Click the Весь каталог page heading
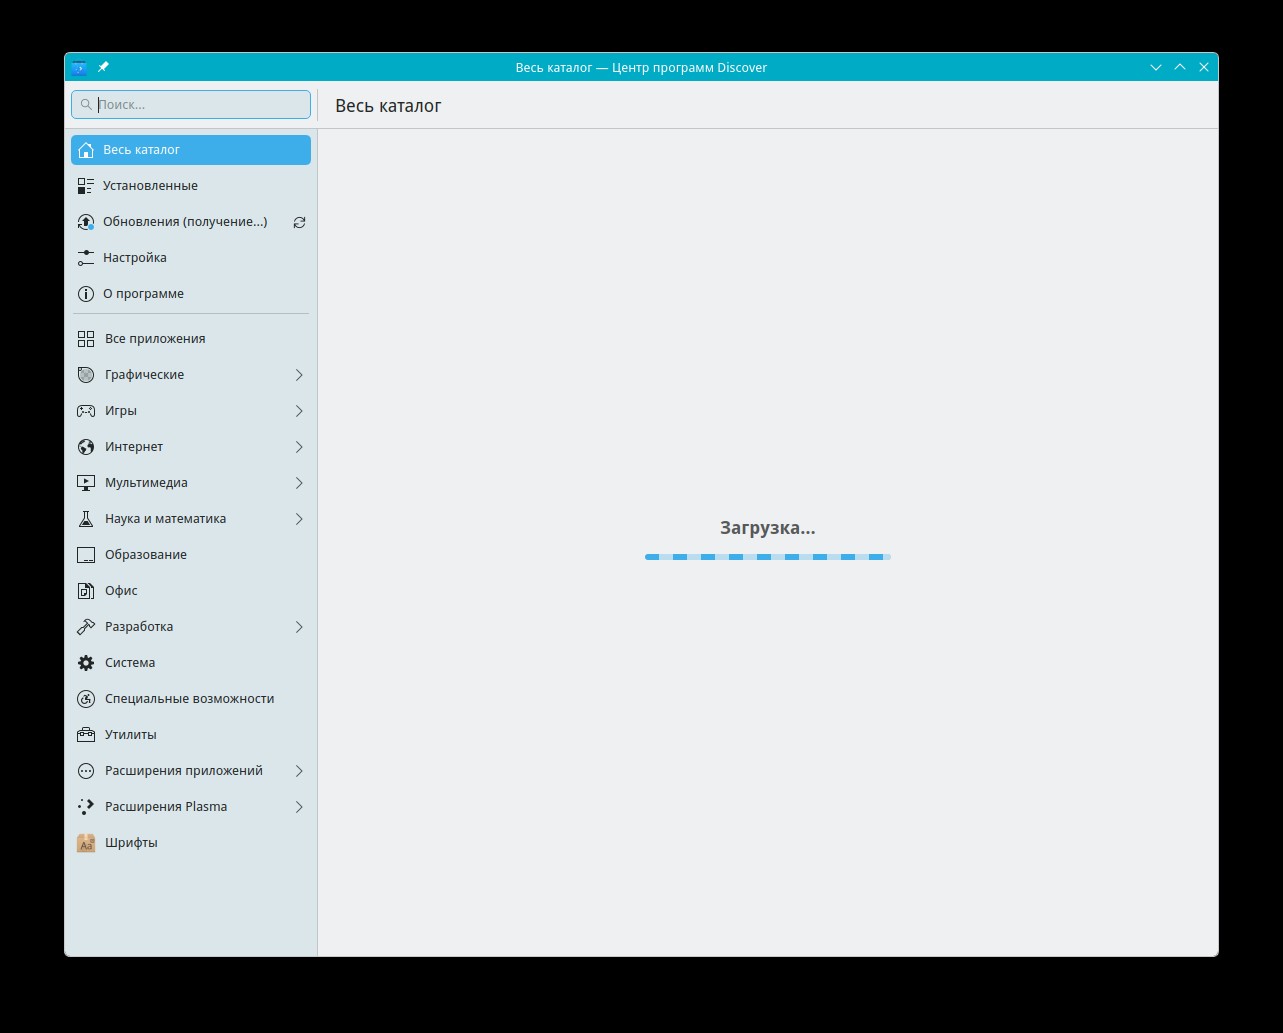The image size is (1283, 1033). click(x=388, y=106)
